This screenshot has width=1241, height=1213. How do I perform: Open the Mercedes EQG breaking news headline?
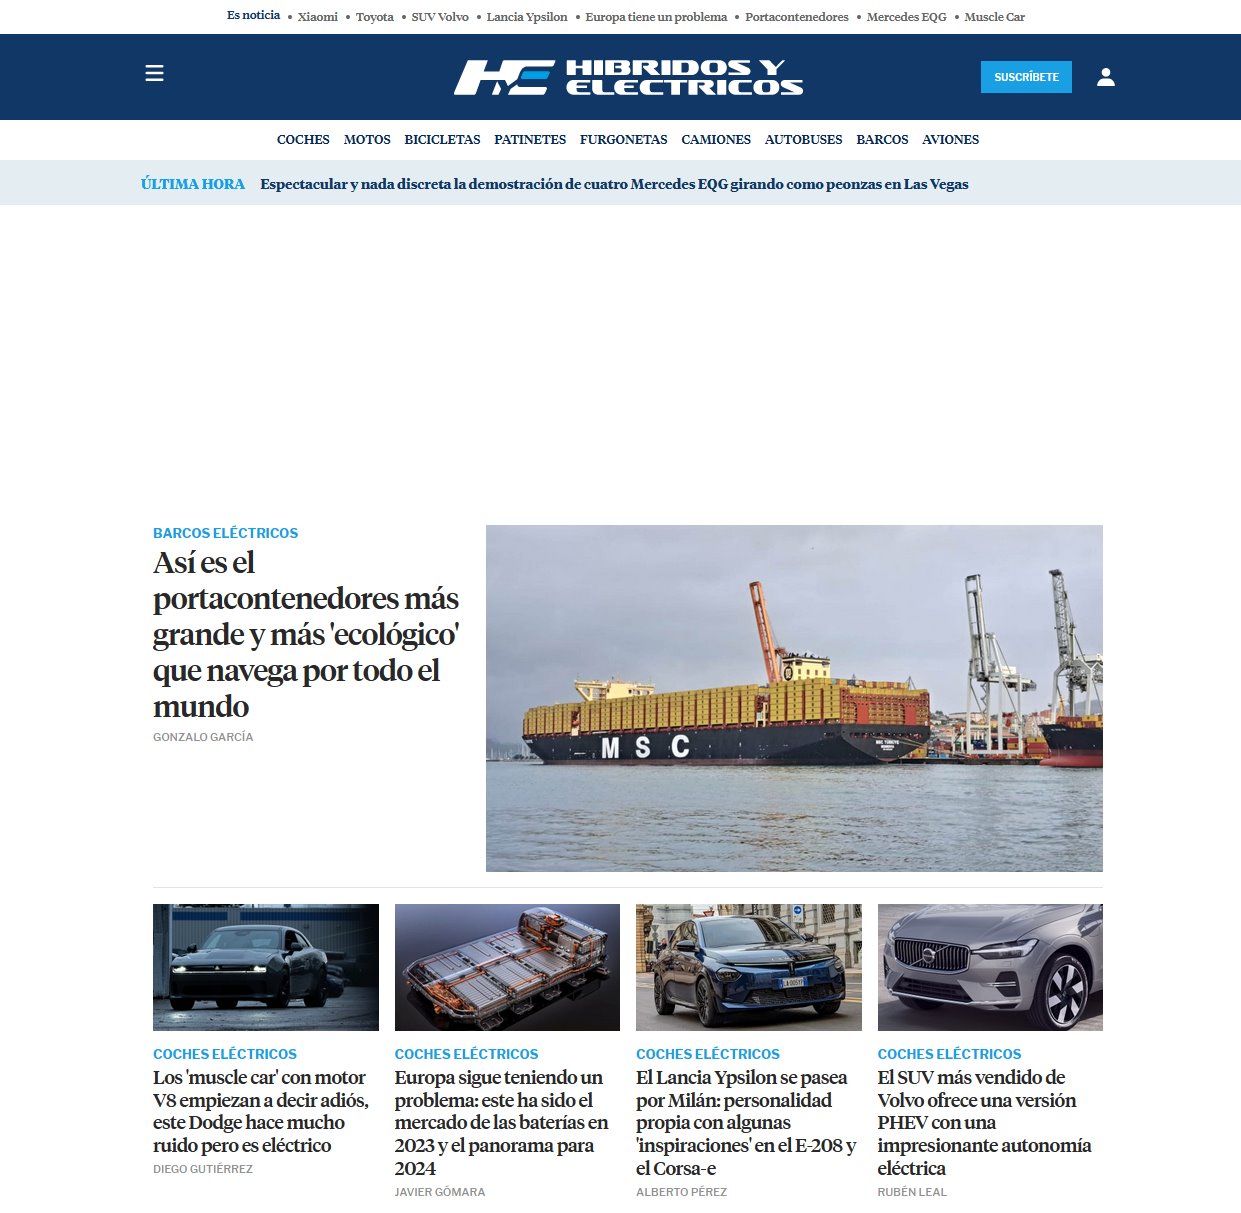614,184
